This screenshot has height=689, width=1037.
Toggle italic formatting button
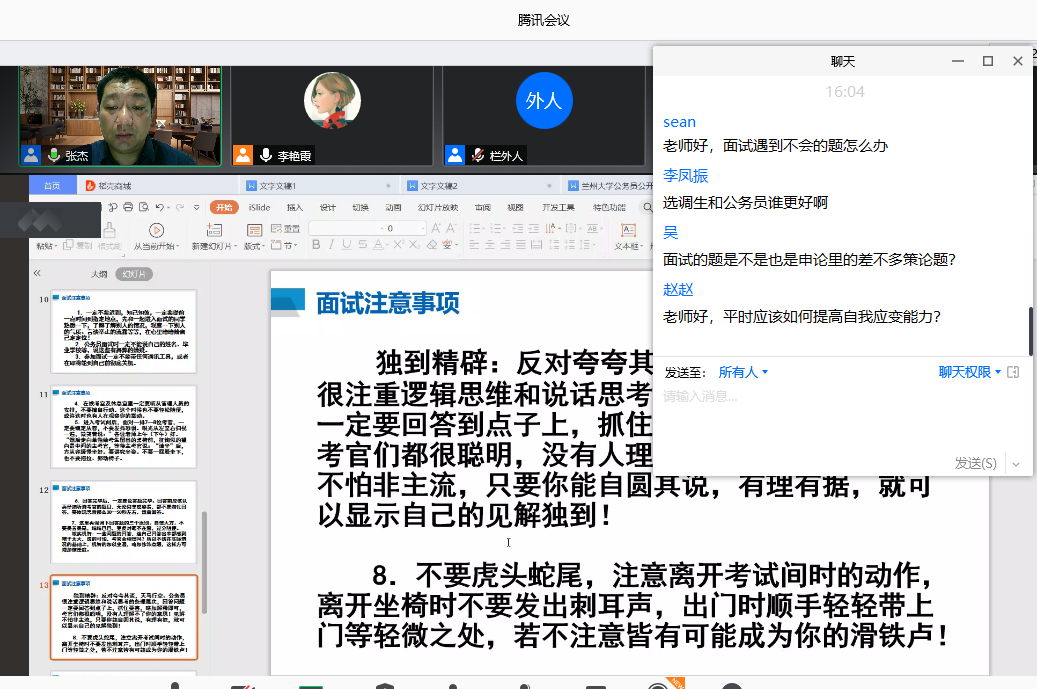(333, 246)
